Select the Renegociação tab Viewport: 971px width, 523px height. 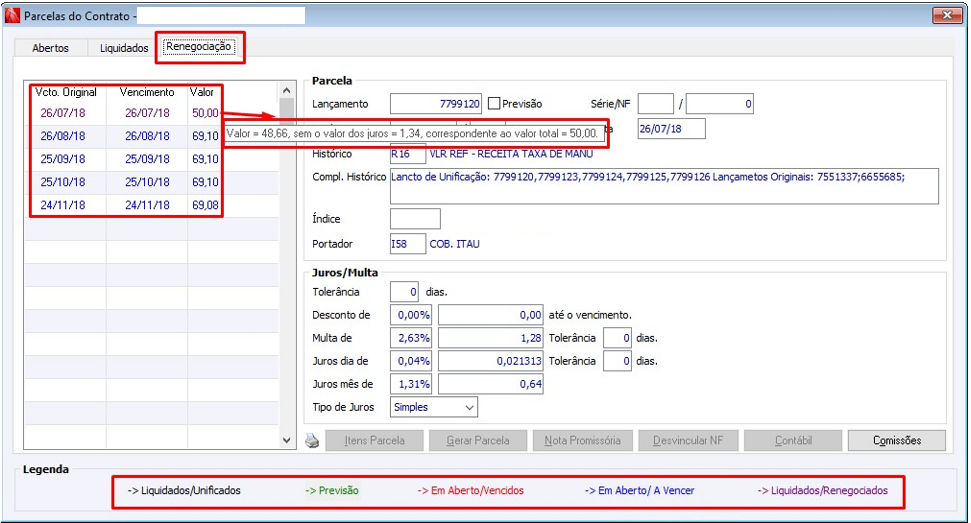(x=199, y=46)
